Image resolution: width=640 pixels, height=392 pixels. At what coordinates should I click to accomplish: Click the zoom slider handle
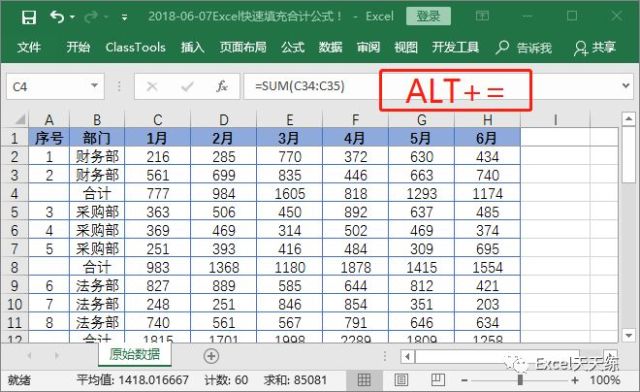point(520,380)
